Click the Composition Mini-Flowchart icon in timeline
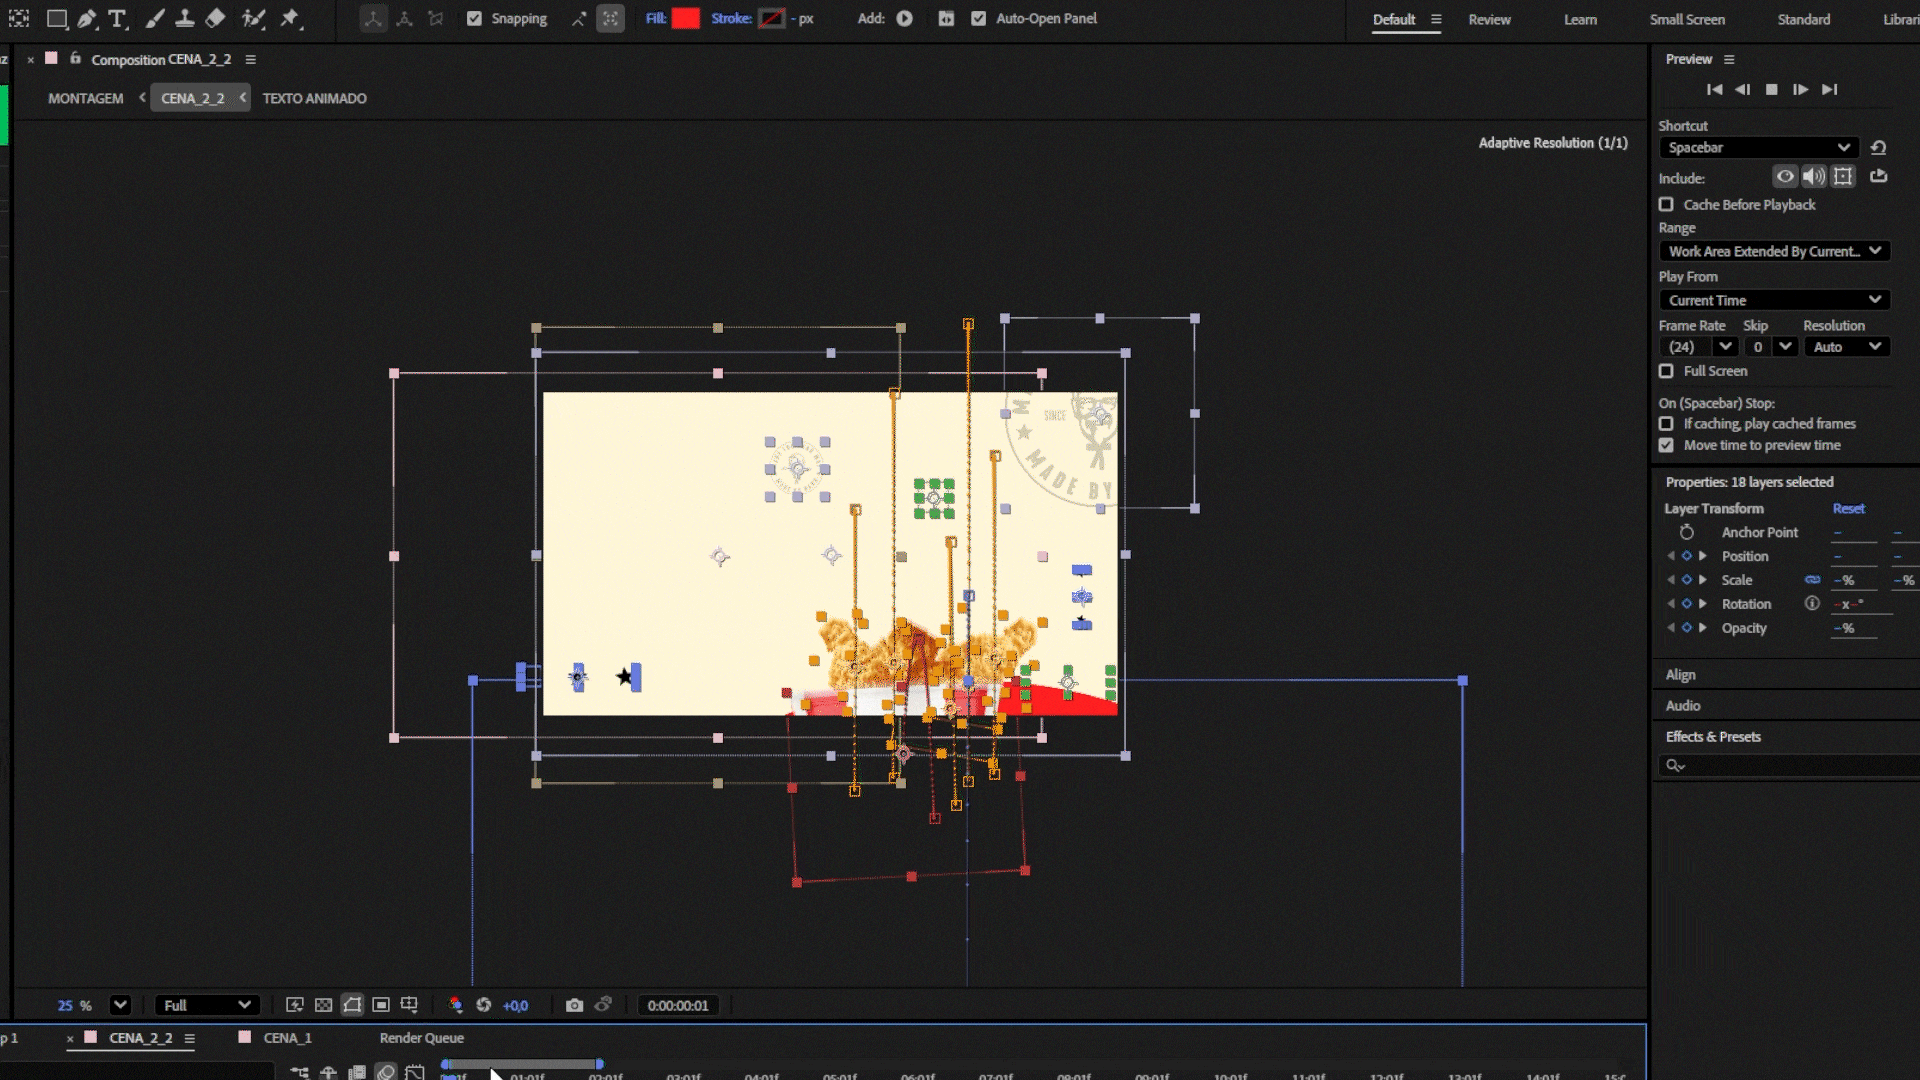 (x=299, y=1072)
